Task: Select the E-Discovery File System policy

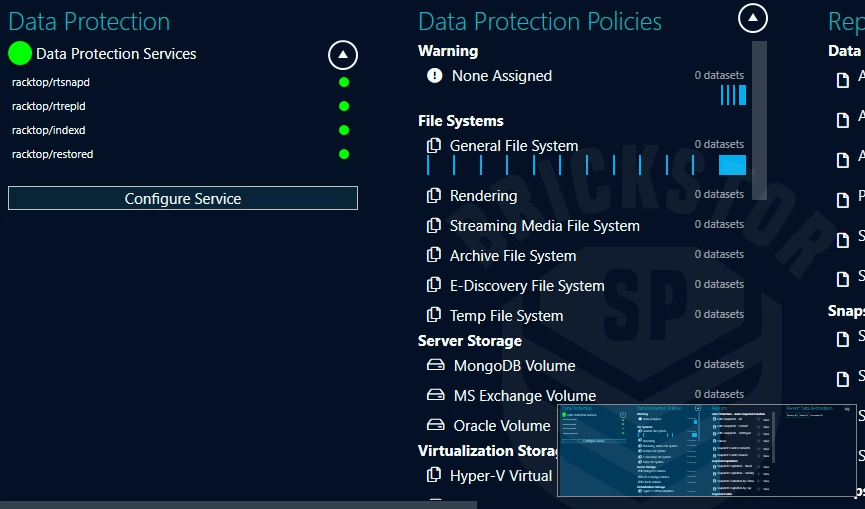Action: click(526, 286)
